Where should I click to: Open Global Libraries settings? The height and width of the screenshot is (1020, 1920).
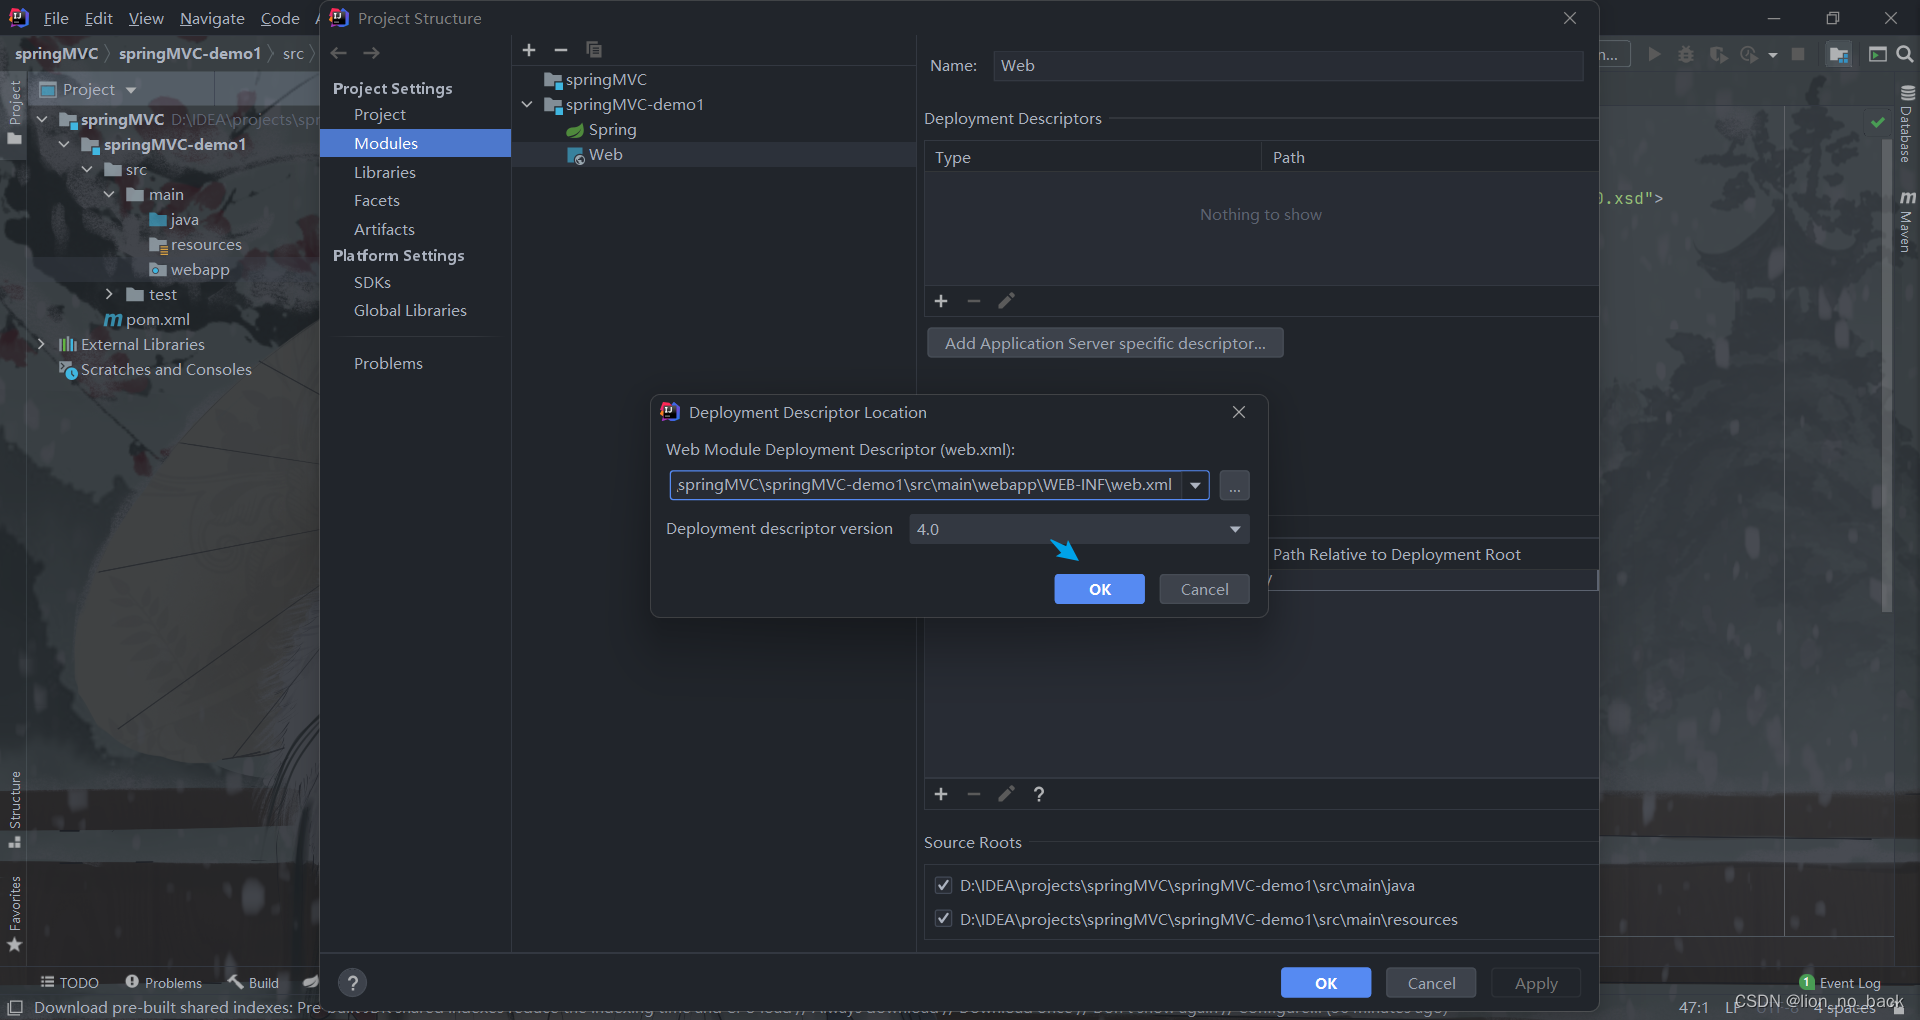[410, 311]
